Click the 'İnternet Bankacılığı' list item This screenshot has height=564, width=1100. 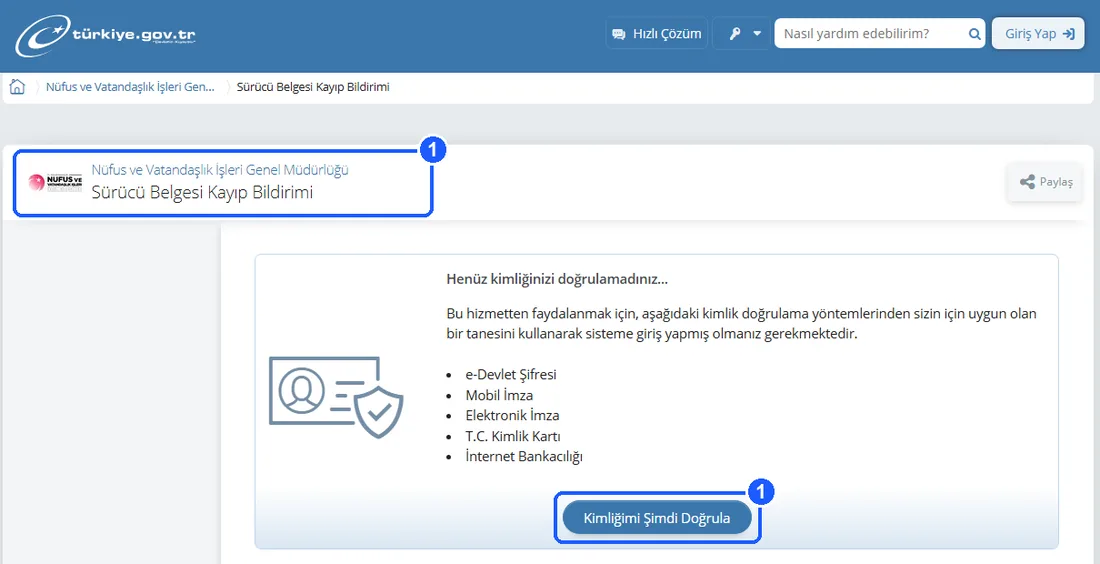[x=524, y=457]
